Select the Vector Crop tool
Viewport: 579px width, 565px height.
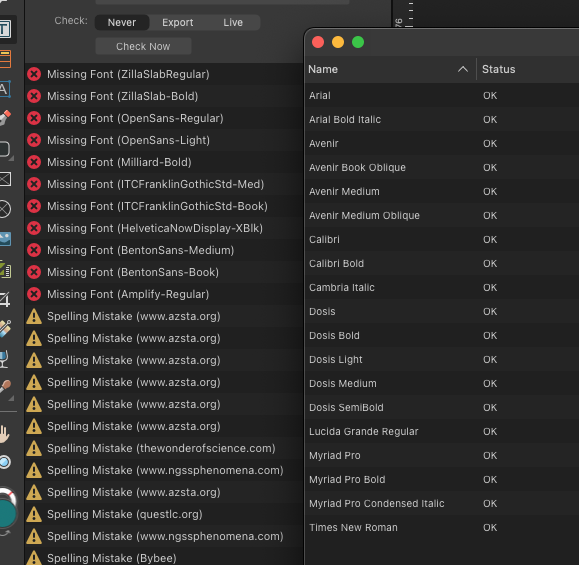(5, 299)
